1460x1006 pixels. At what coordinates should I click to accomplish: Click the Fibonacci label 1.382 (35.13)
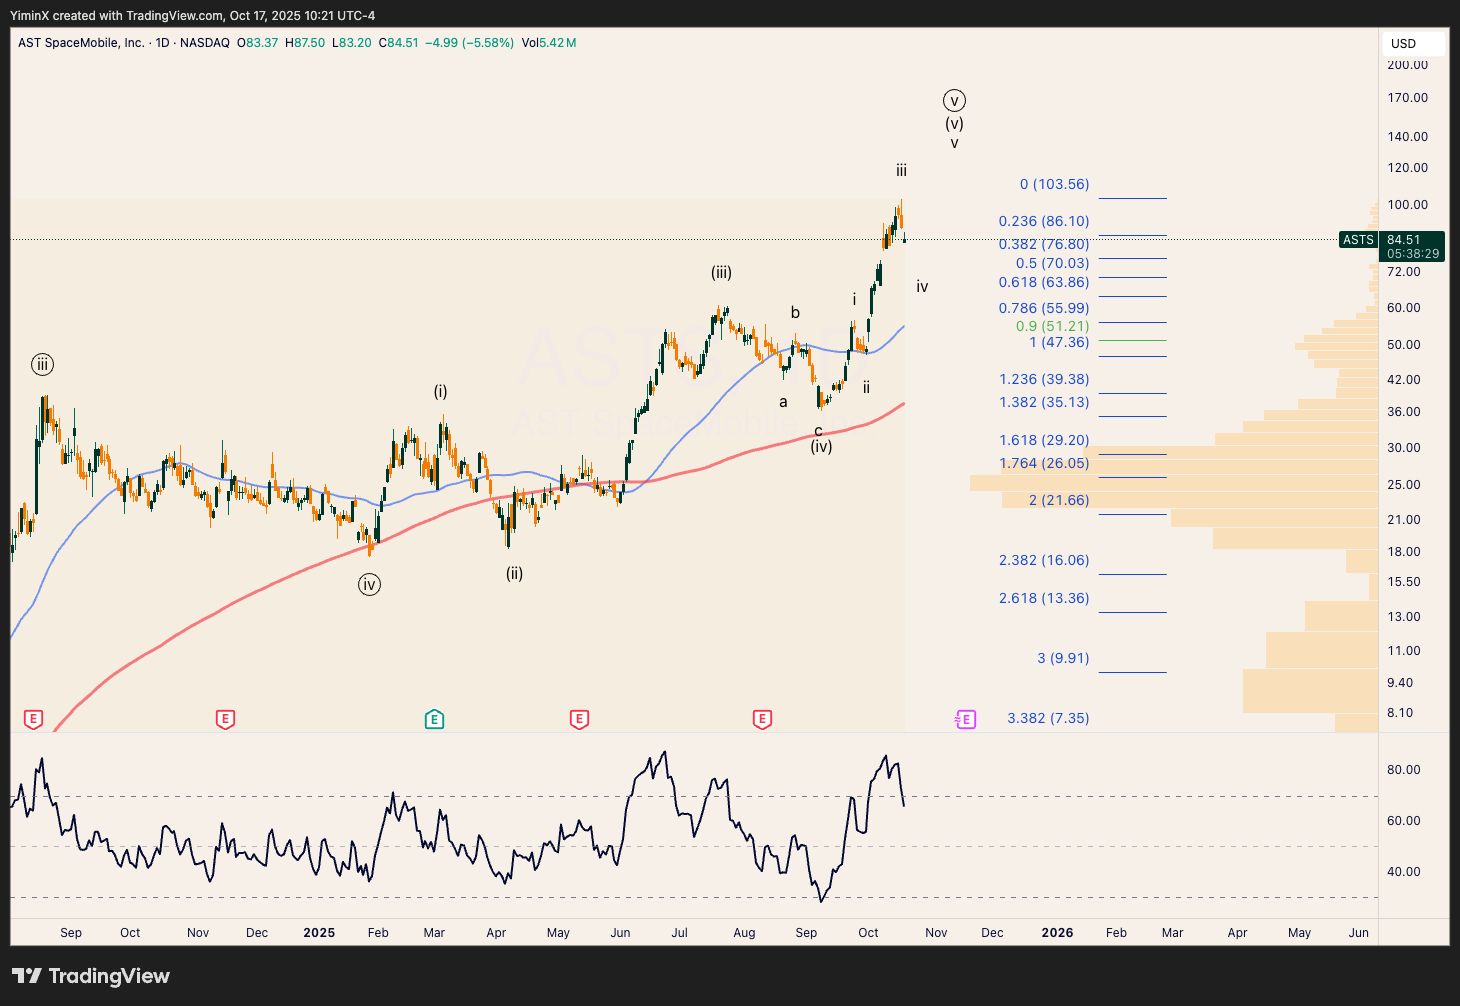pos(1044,402)
